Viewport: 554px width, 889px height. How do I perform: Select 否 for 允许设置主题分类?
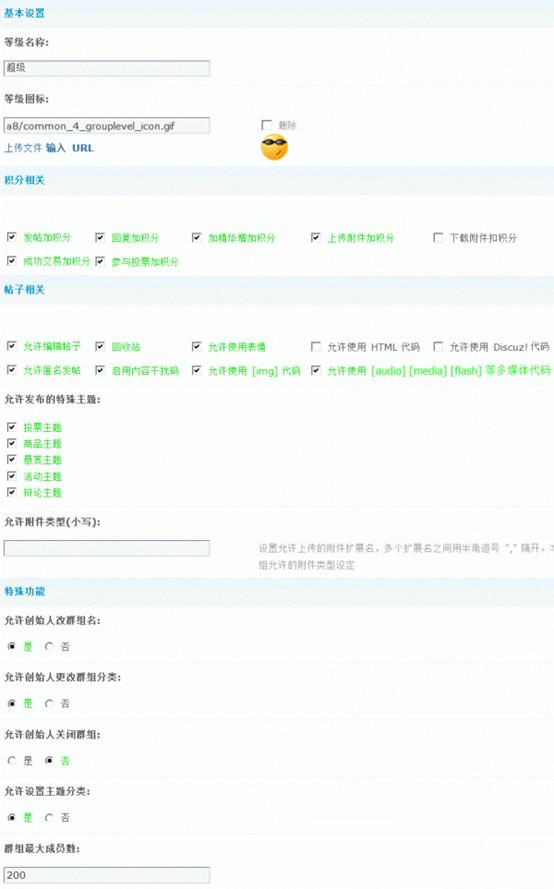tap(49, 817)
